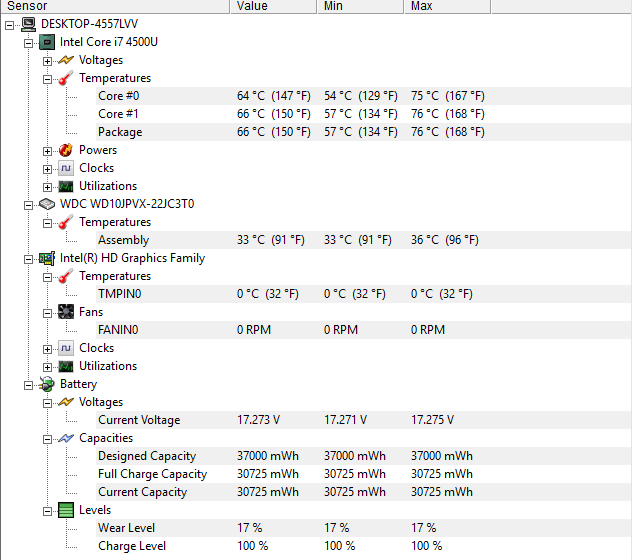The height and width of the screenshot is (560, 632).
Task: Click the WDC hard drive icon
Action: pyautogui.click(x=47, y=204)
